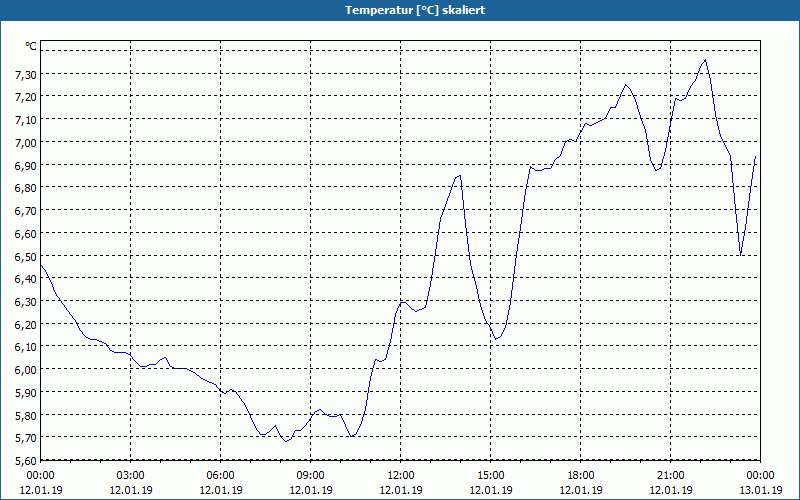The width and height of the screenshot is (800, 500).
Task: Click the 6,30 y-axis label
Action: [26, 302]
